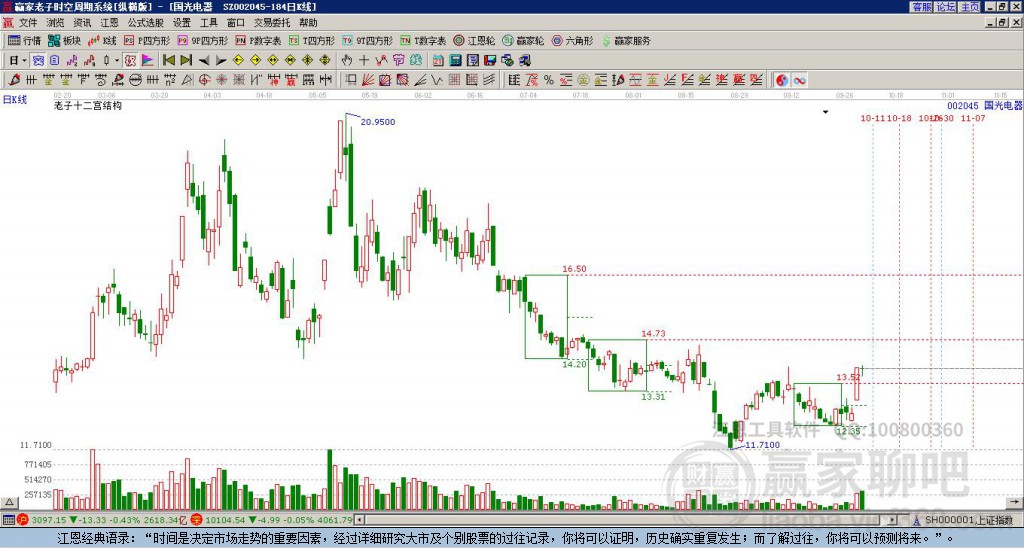Click the yellow diamond four-arrow icon
The width and height of the screenshot is (1024, 548).
coord(325,61)
